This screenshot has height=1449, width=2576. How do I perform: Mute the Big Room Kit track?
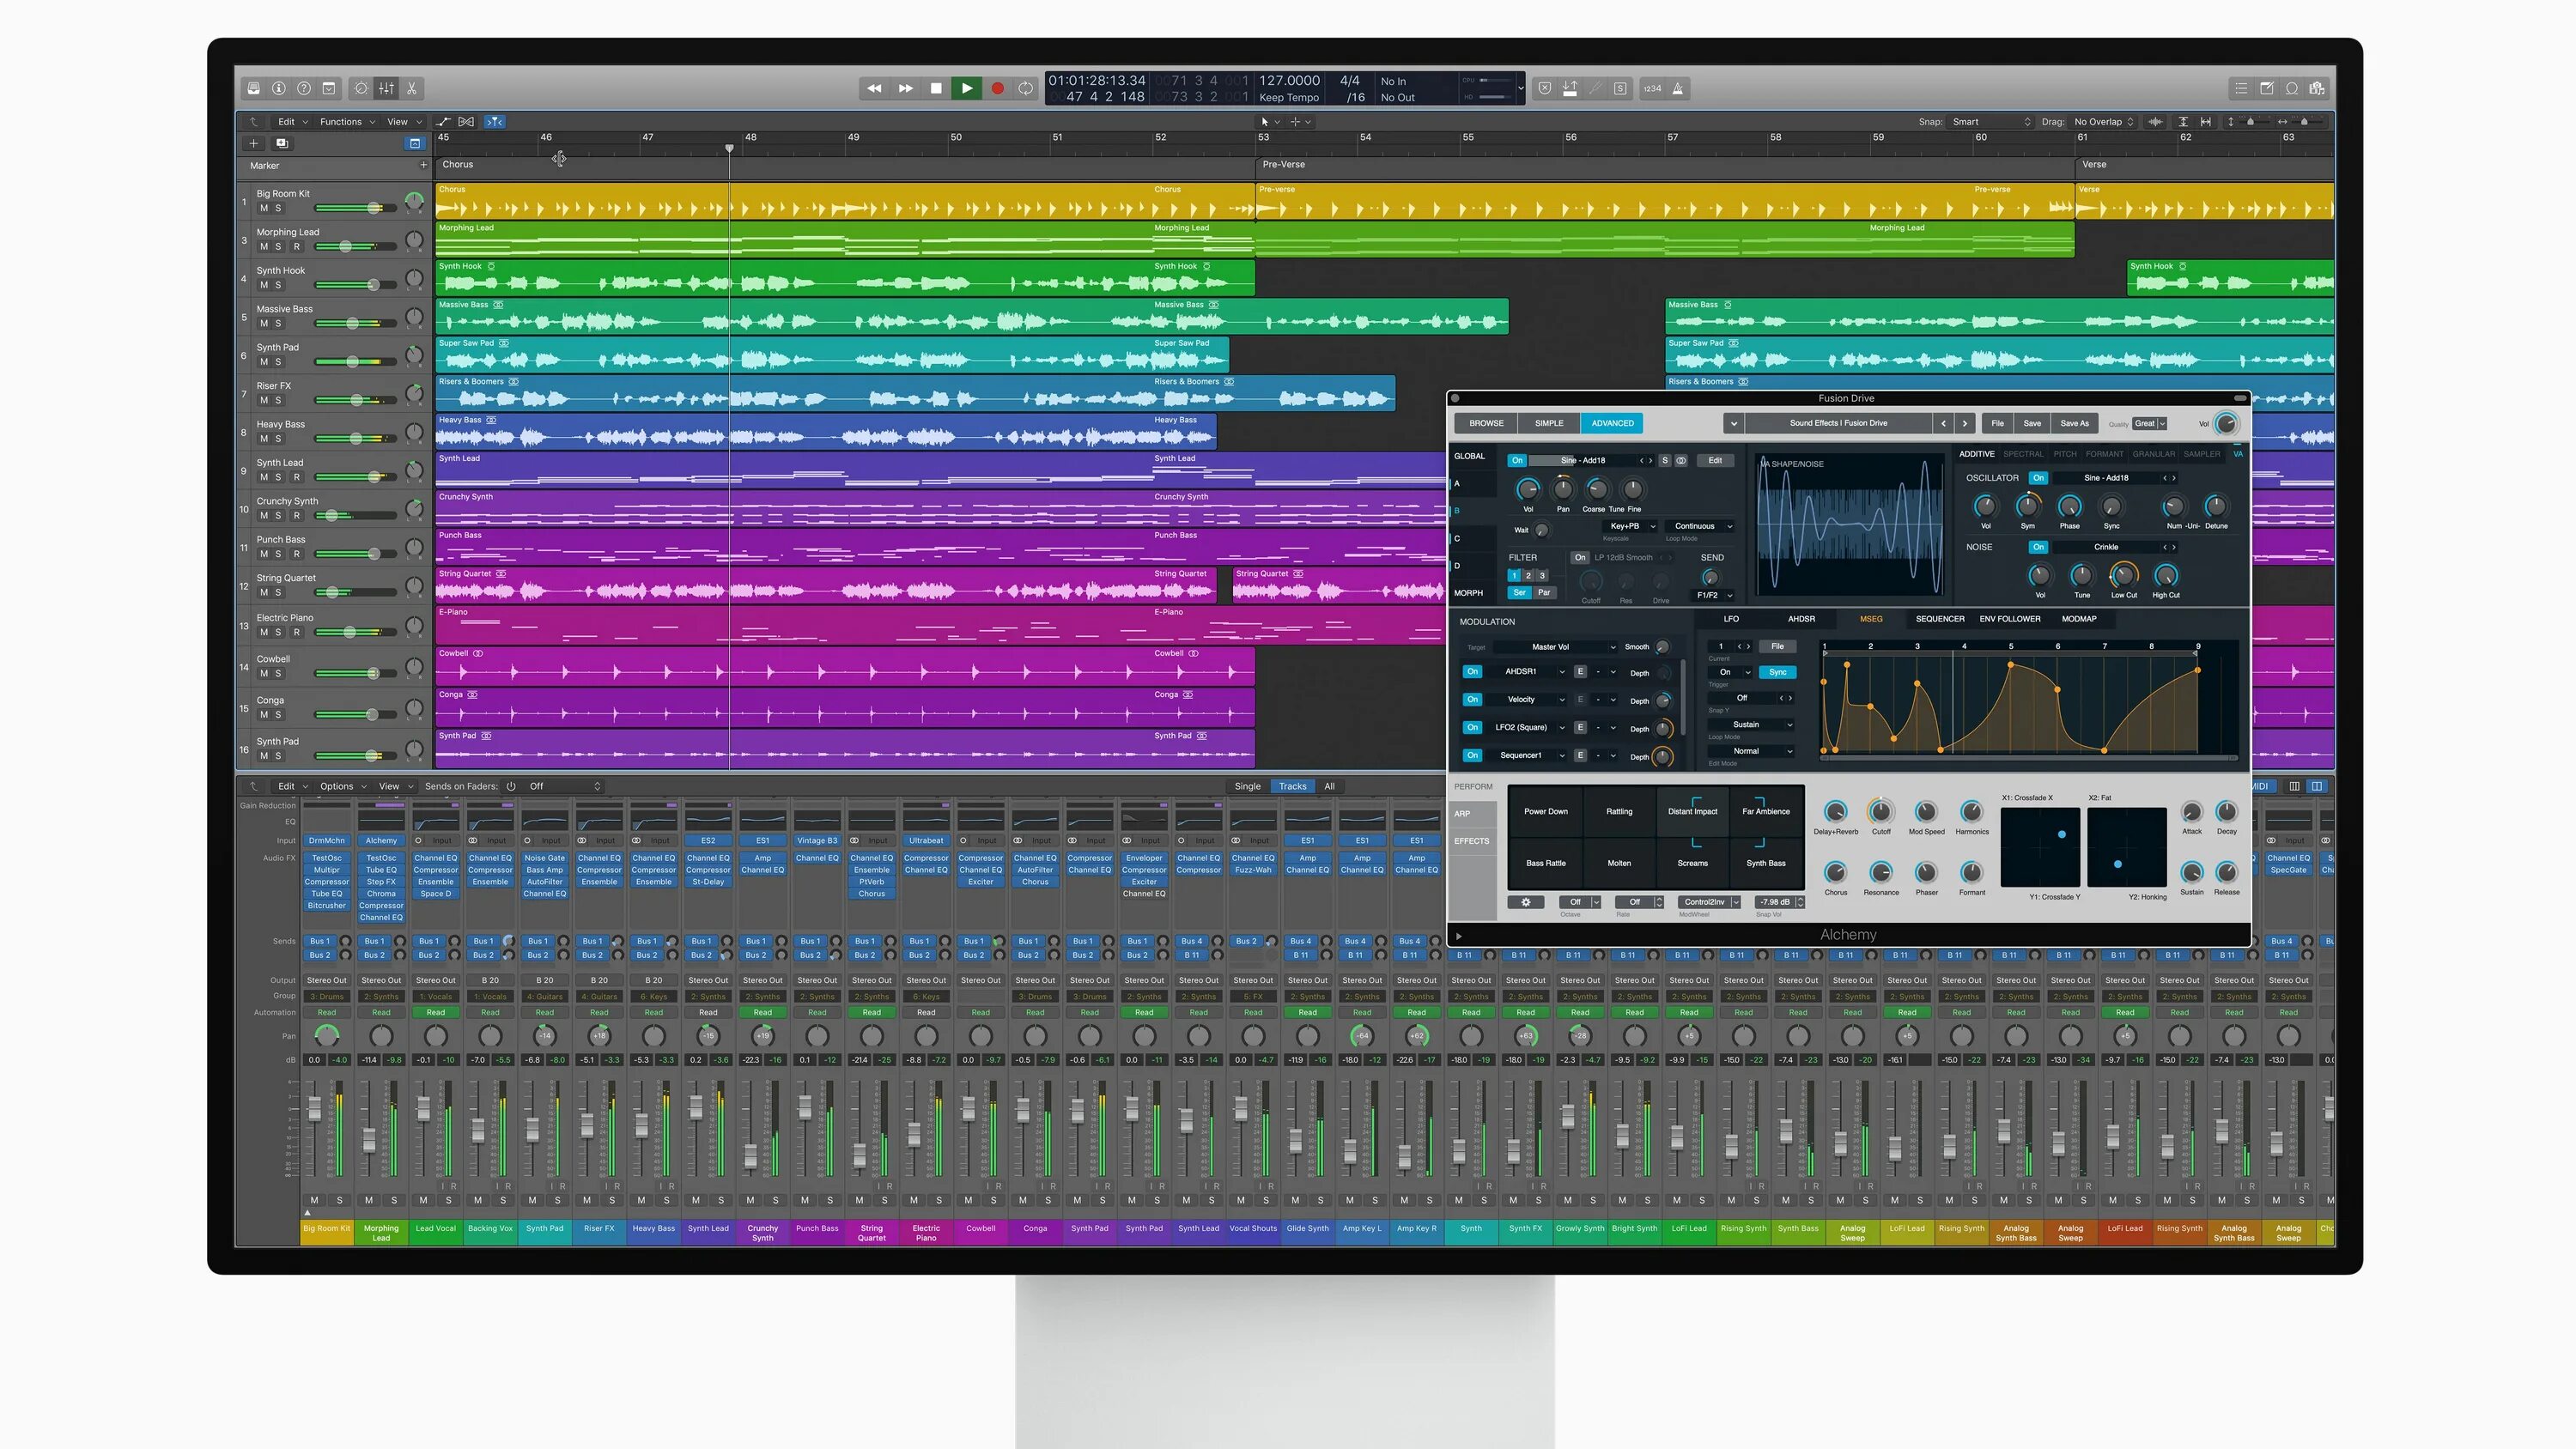click(x=264, y=208)
